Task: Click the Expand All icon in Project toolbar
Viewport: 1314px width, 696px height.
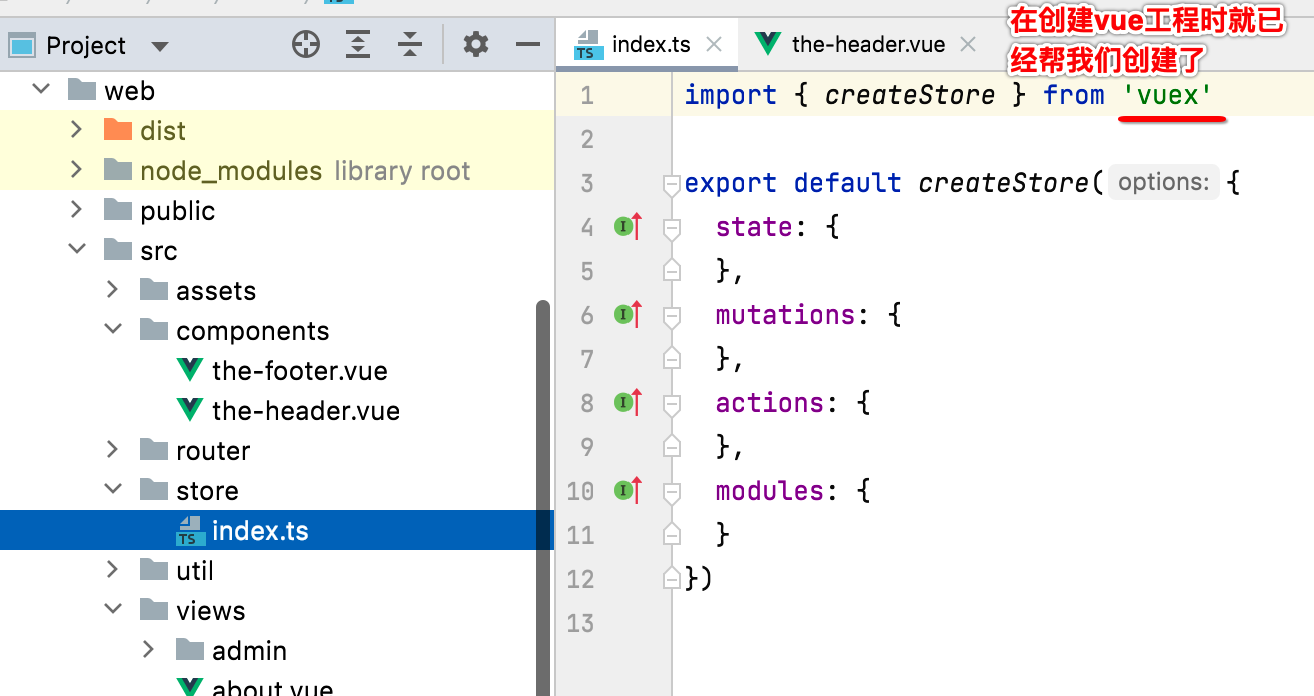Action: [358, 44]
